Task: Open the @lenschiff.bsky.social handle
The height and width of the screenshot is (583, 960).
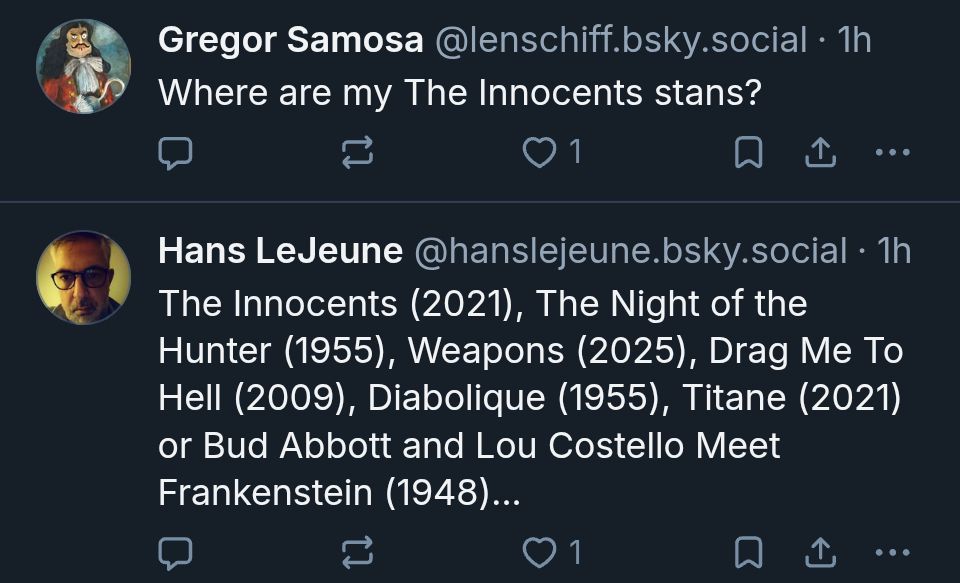Action: point(618,40)
